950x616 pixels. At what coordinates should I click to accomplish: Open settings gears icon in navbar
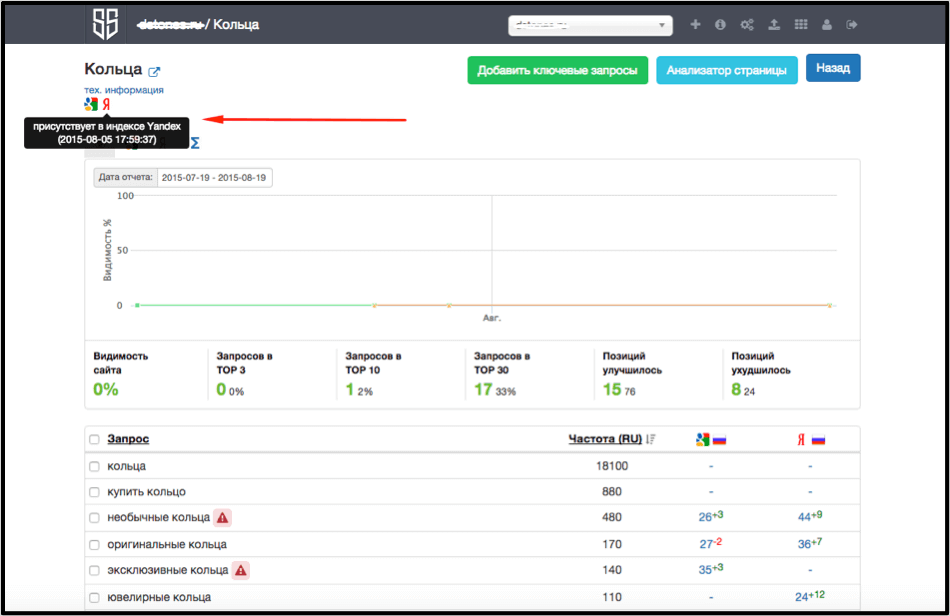746,25
